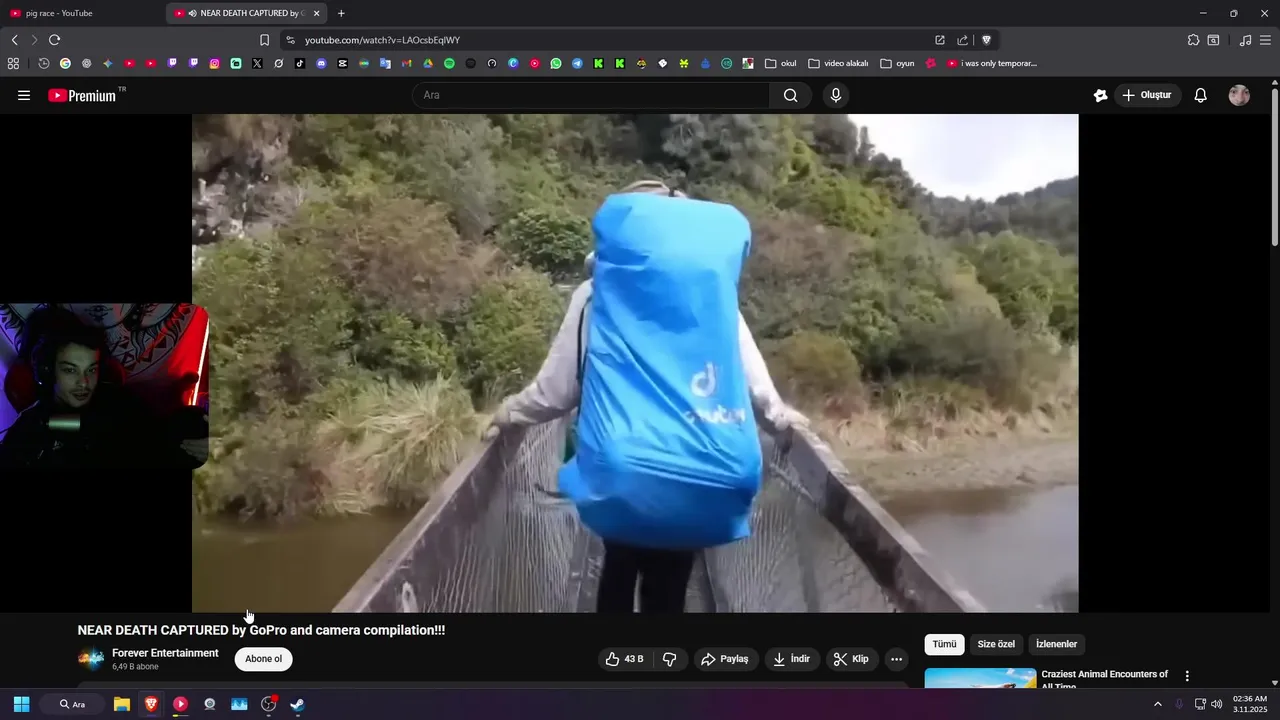The width and height of the screenshot is (1280, 720).
Task: Click the youtube.com address bar URL
Action: tap(382, 40)
